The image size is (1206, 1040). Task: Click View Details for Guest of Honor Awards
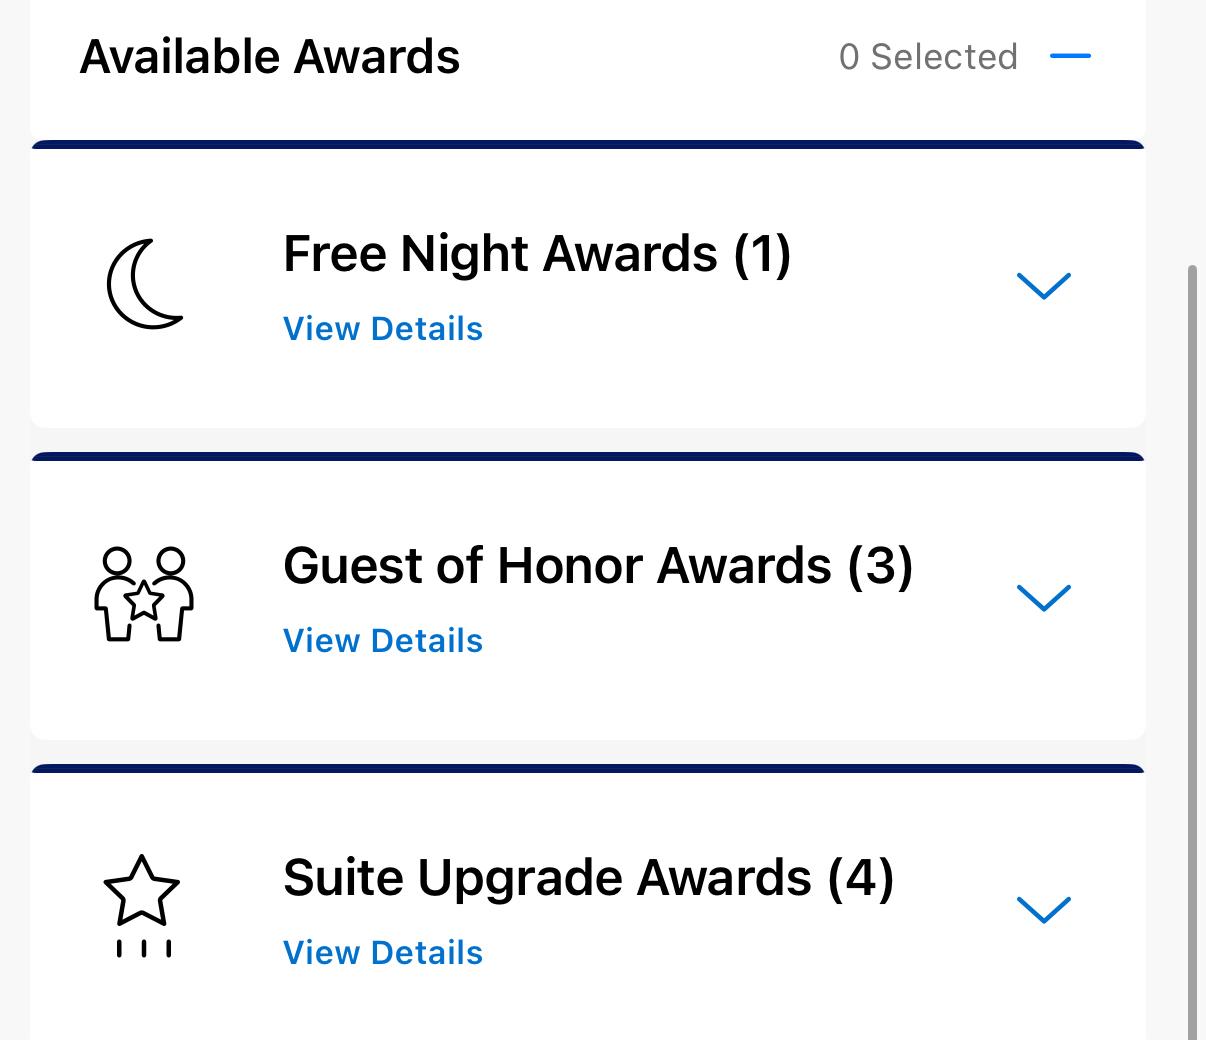pyautogui.click(x=383, y=640)
